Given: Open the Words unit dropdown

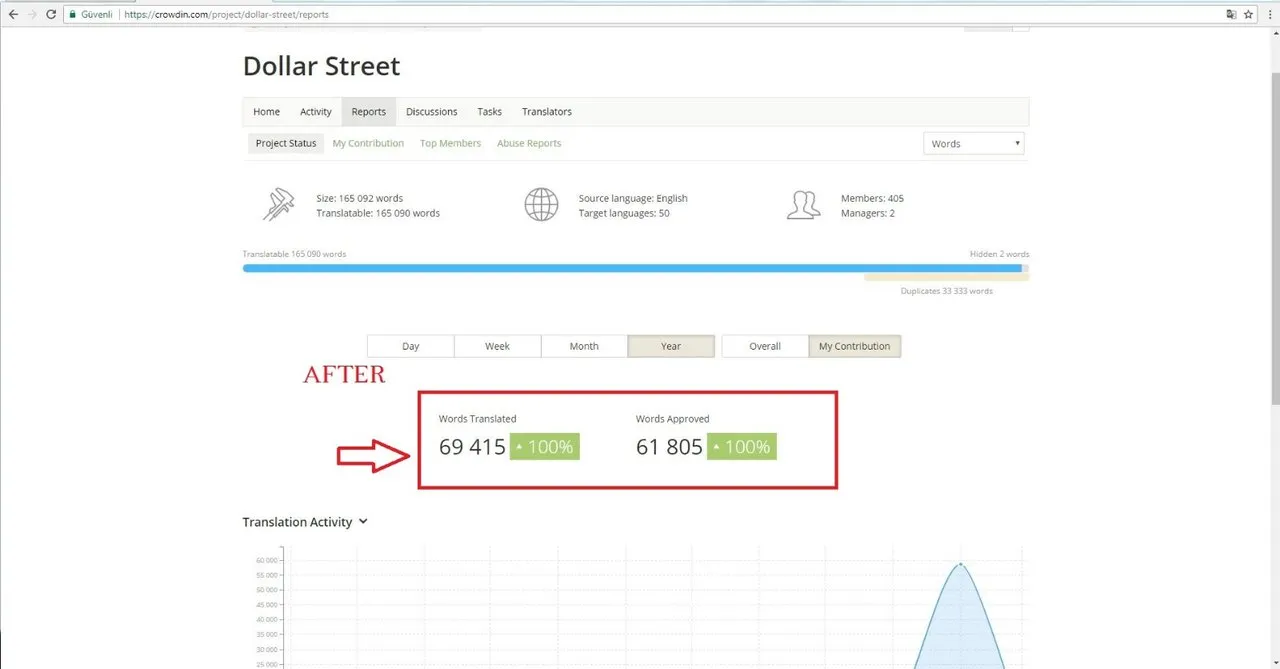Looking at the screenshot, I should (974, 144).
